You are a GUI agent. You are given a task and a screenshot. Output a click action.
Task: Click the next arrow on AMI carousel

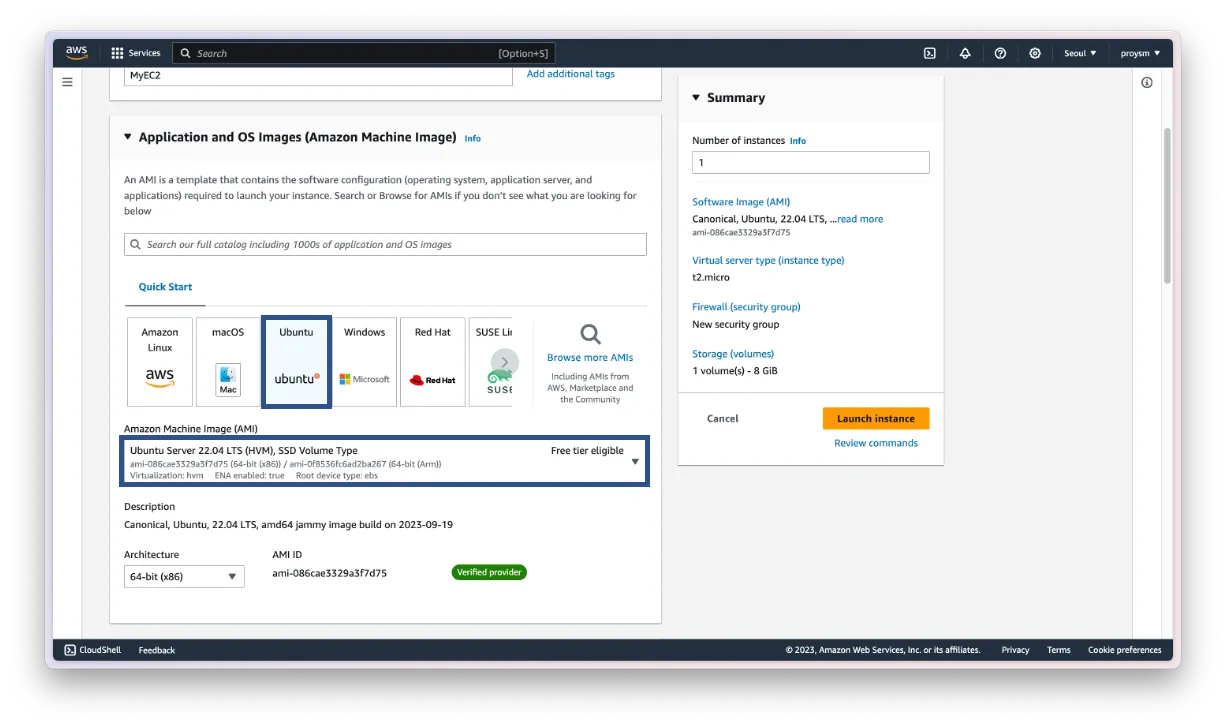[505, 362]
